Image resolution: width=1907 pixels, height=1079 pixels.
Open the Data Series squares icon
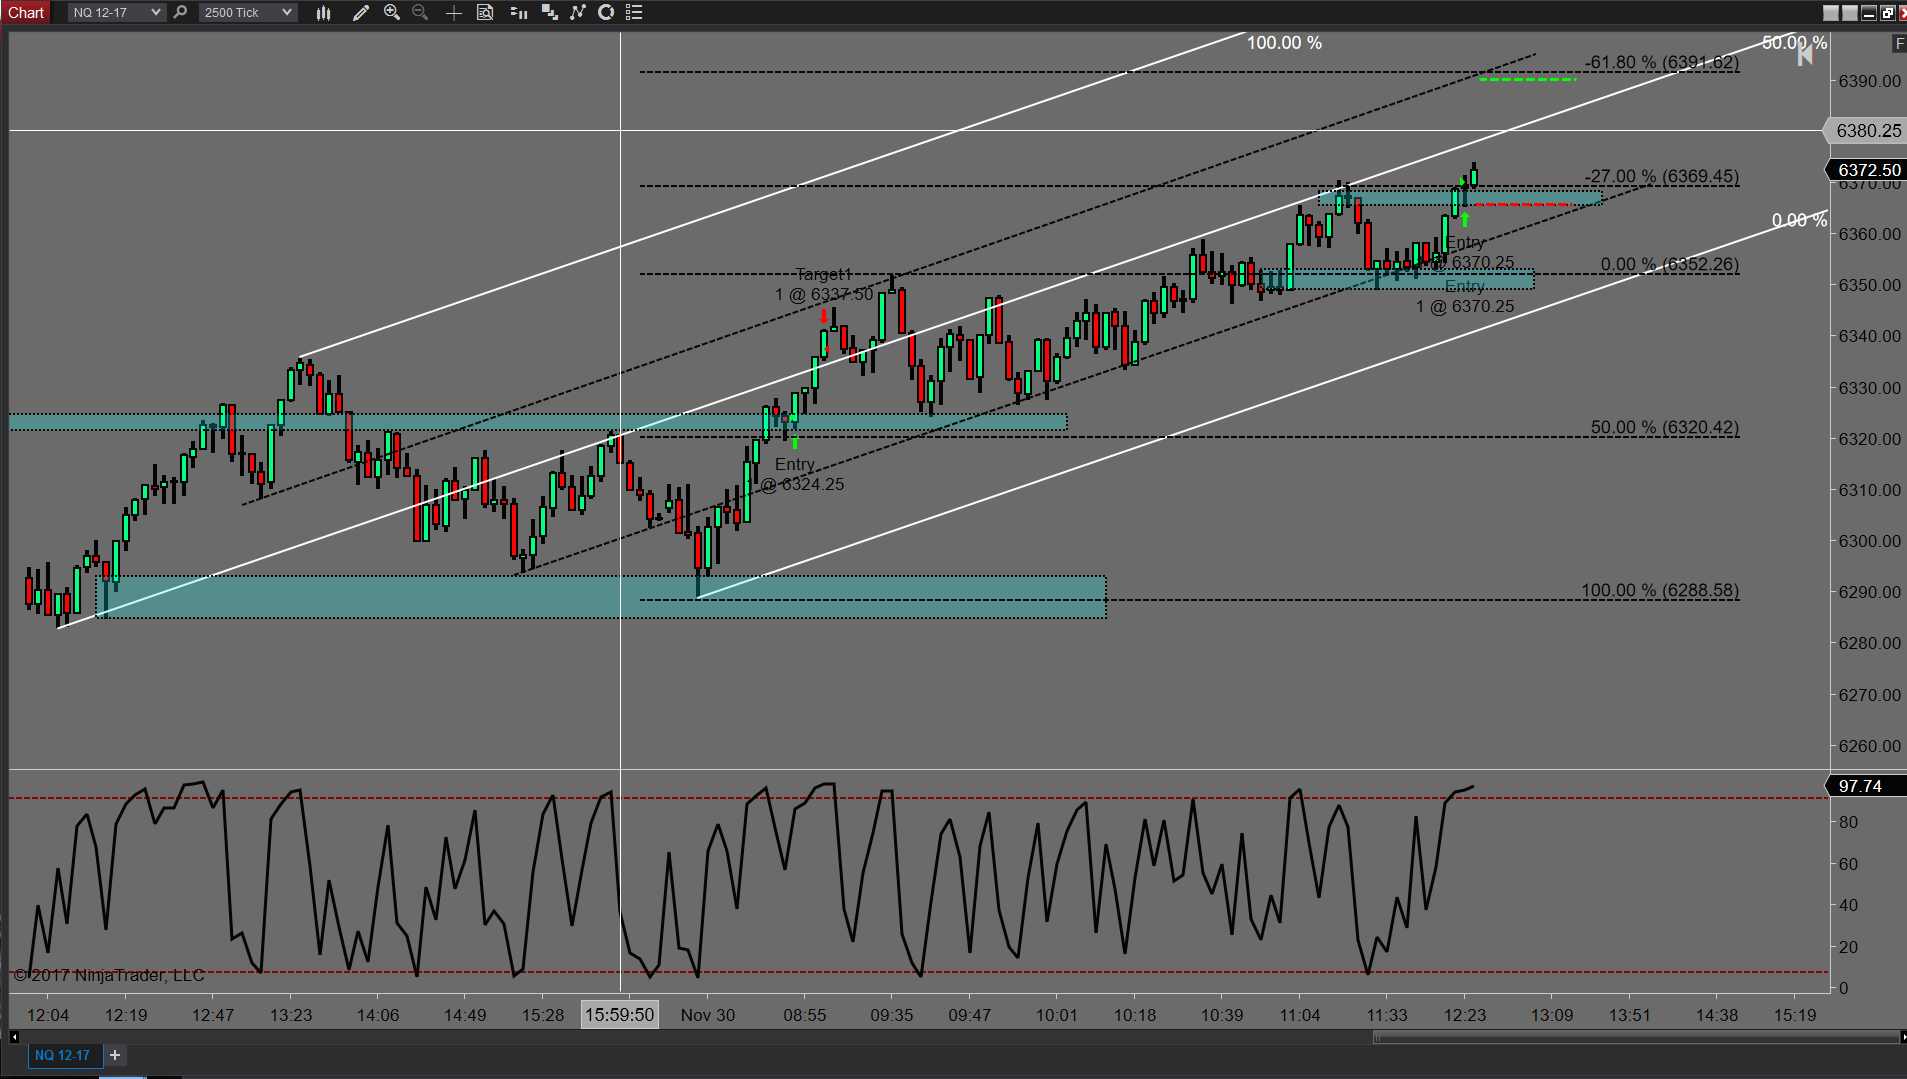point(549,12)
